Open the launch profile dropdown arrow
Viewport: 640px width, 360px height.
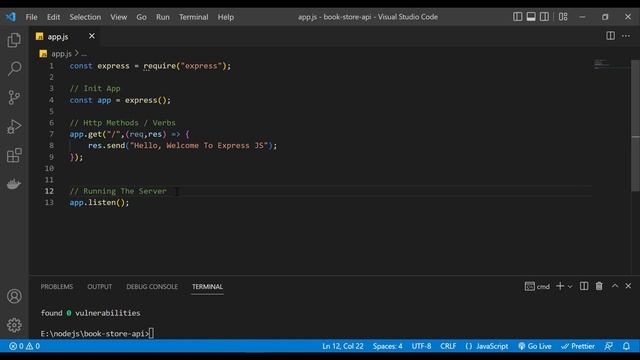[x=570, y=287]
